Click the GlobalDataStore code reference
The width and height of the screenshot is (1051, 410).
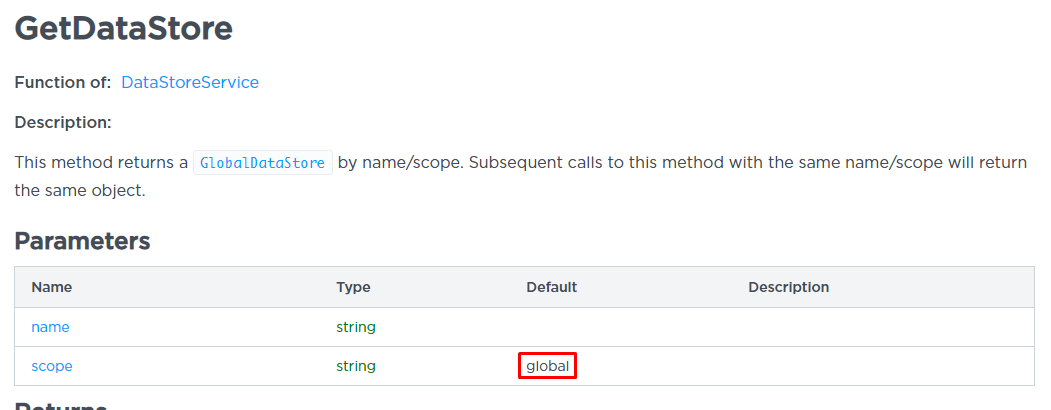tap(263, 163)
